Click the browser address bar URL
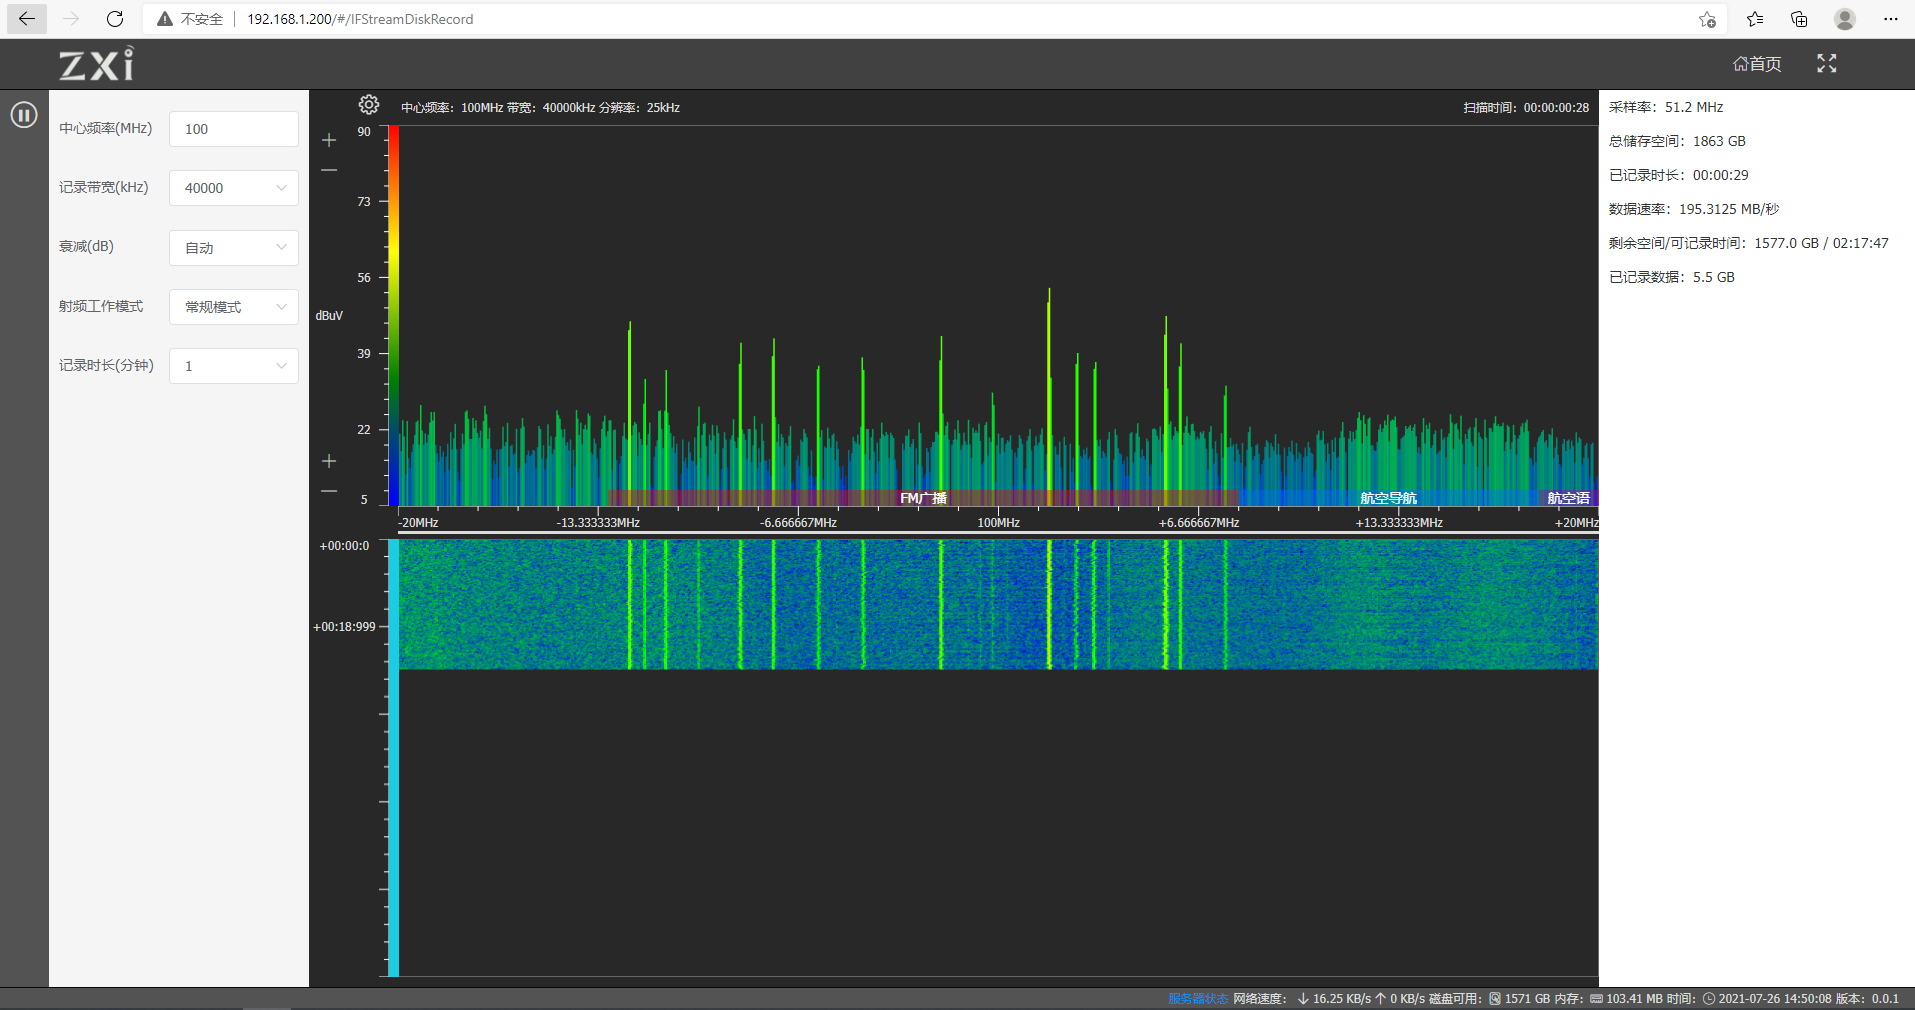 click(x=360, y=19)
